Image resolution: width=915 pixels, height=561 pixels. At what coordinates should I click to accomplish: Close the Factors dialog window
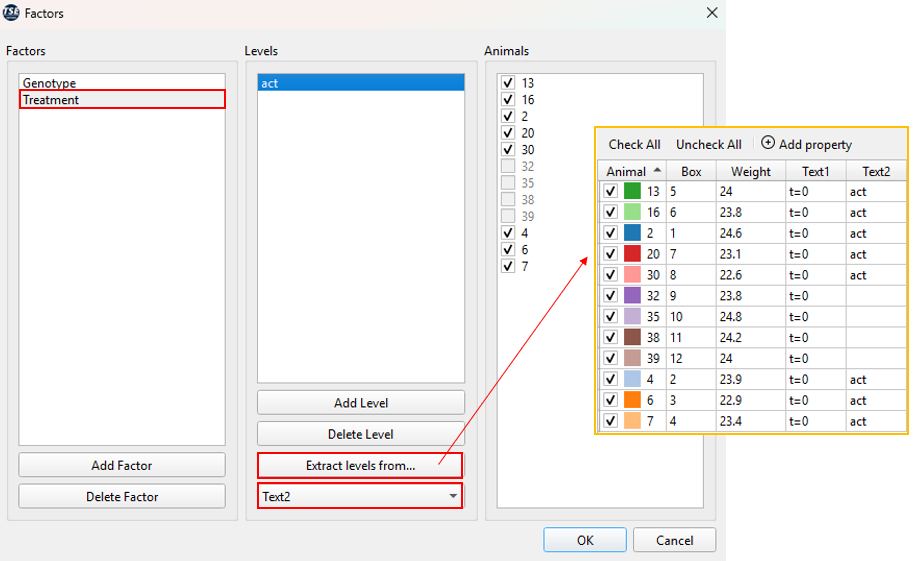(711, 13)
